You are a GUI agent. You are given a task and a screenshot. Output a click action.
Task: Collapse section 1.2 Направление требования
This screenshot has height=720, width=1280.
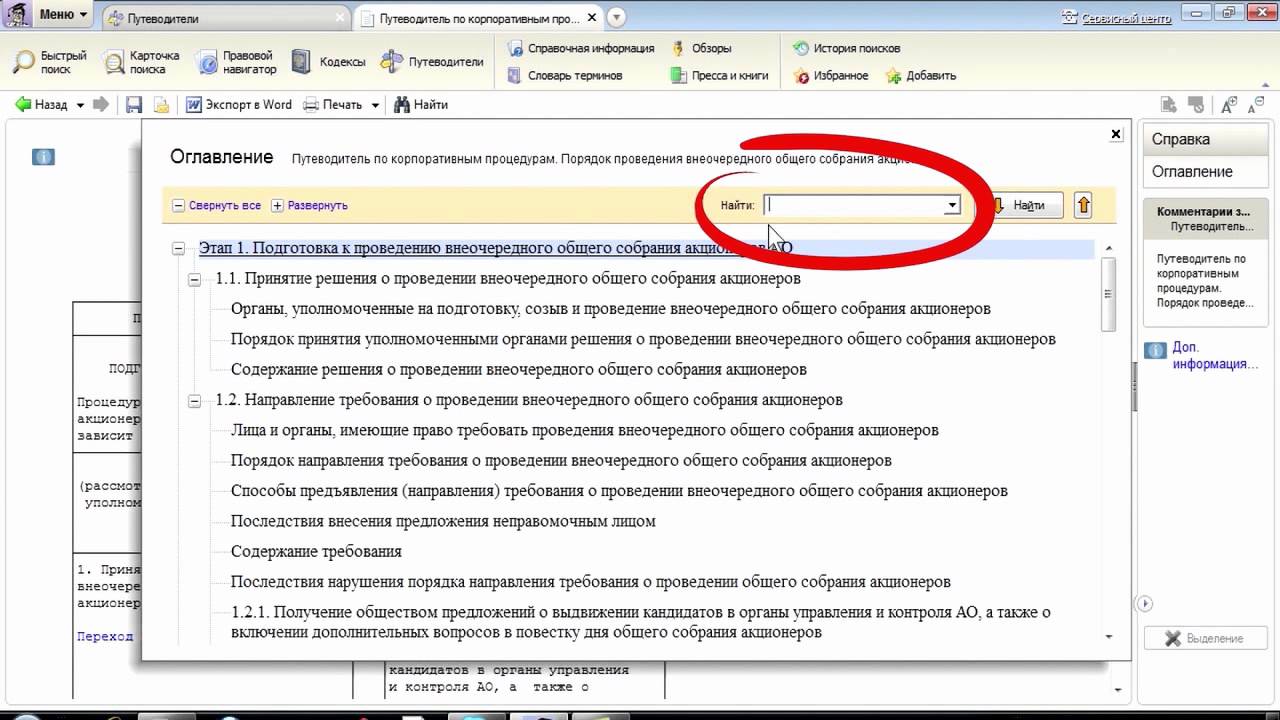pyautogui.click(x=195, y=400)
